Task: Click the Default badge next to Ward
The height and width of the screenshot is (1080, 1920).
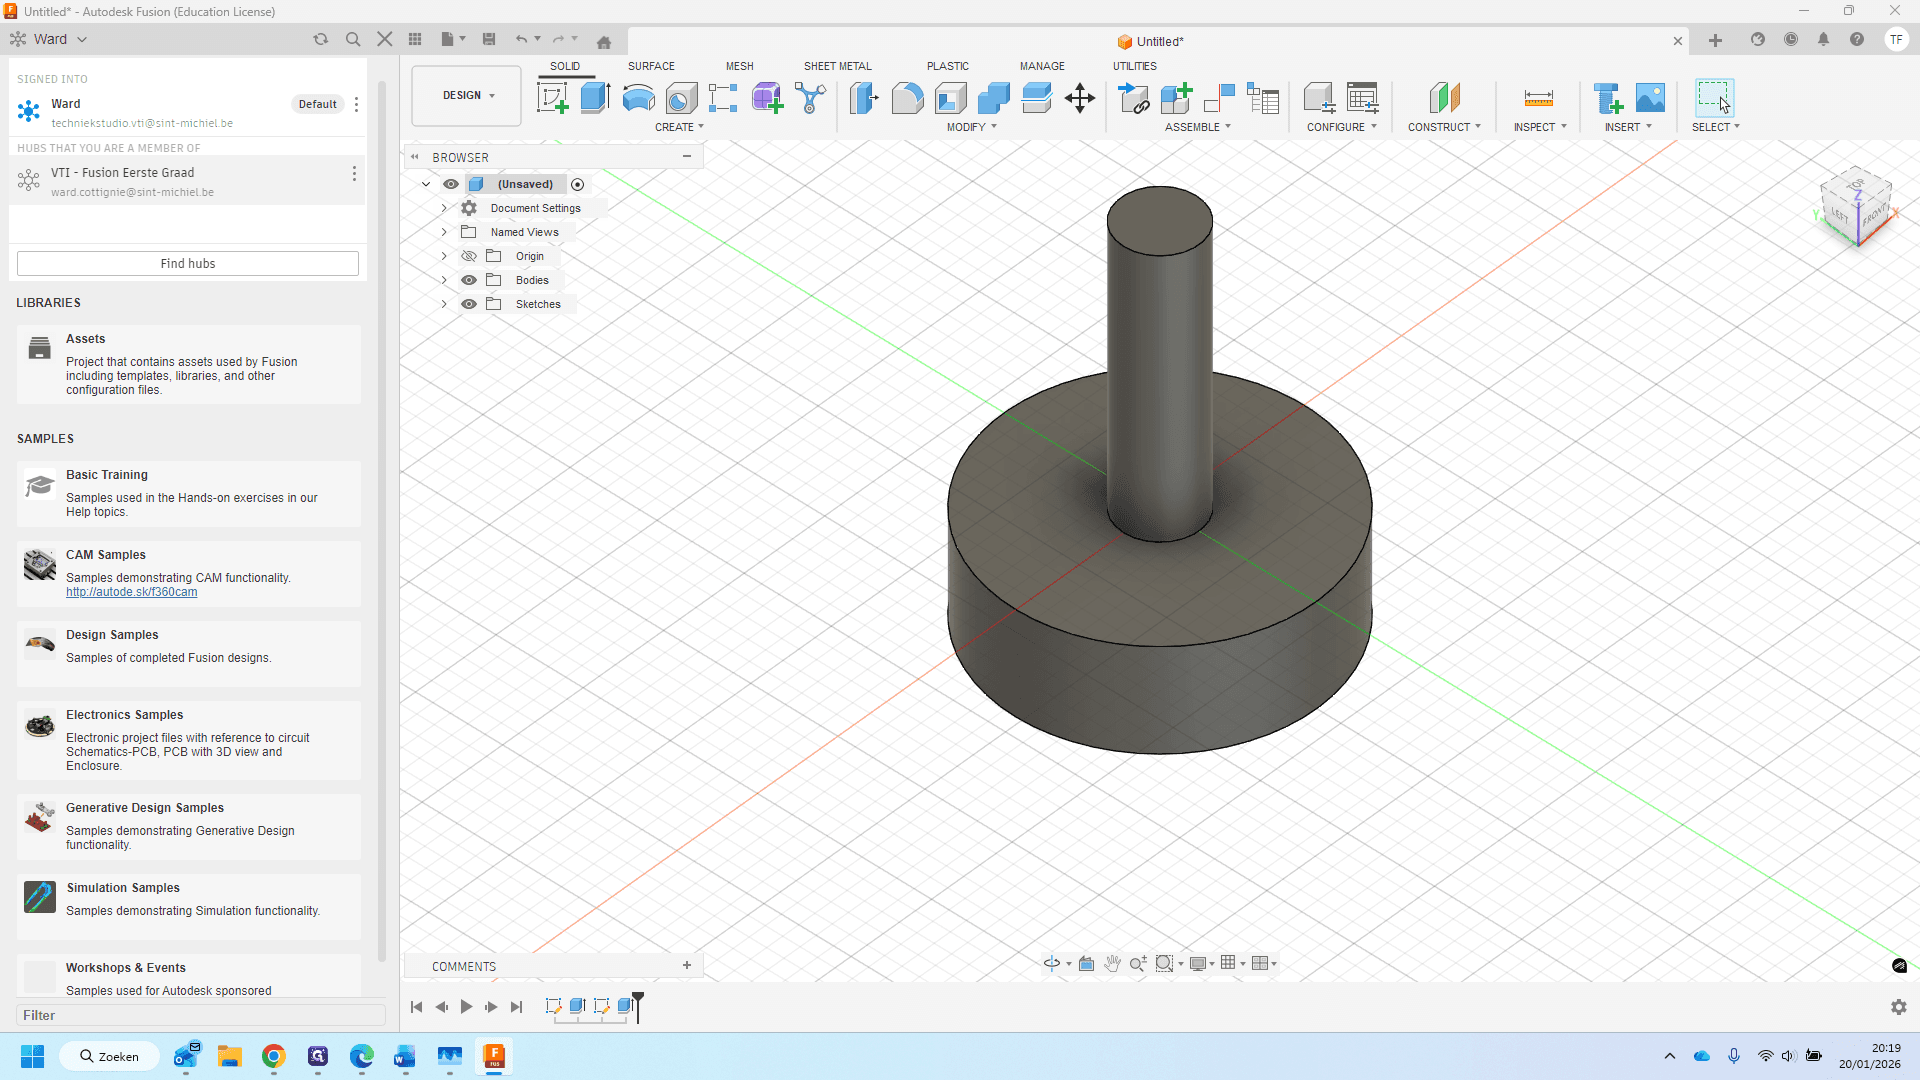Action: click(317, 104)
